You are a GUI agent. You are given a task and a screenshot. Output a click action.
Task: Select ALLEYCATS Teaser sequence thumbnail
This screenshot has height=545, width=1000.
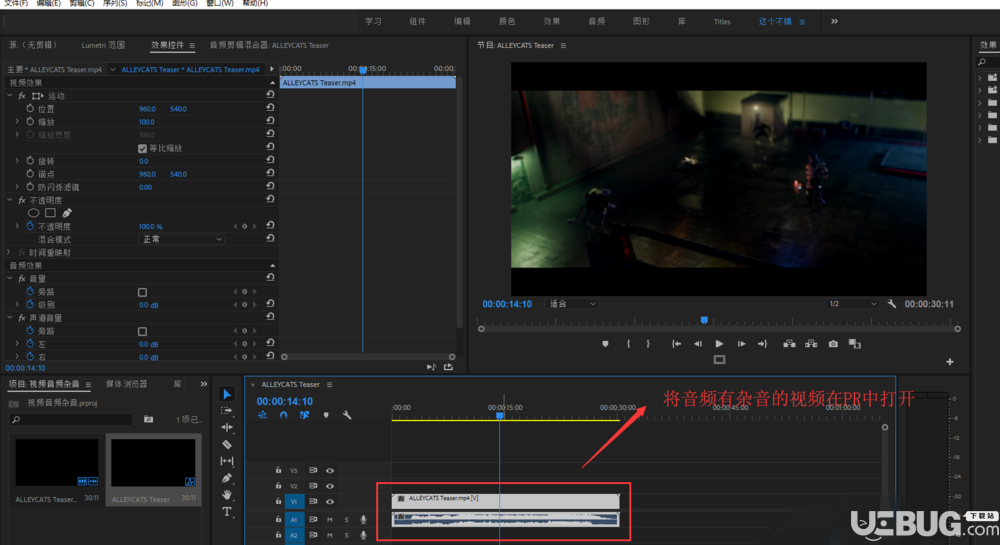[153, 463]
